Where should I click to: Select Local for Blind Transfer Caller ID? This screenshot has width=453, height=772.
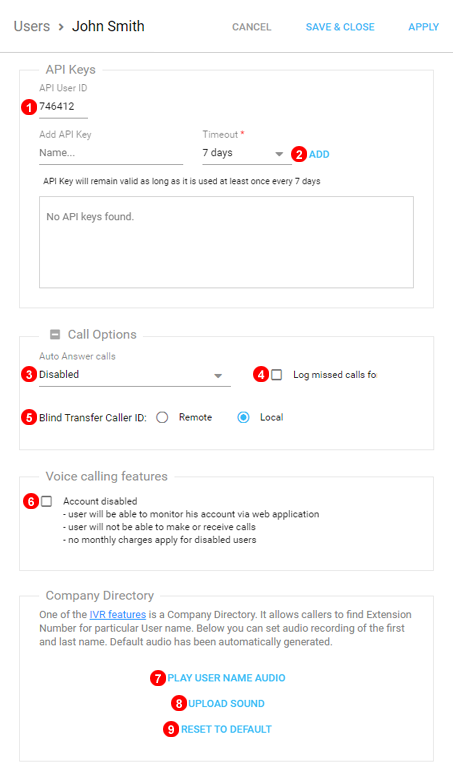click(243, 418)
